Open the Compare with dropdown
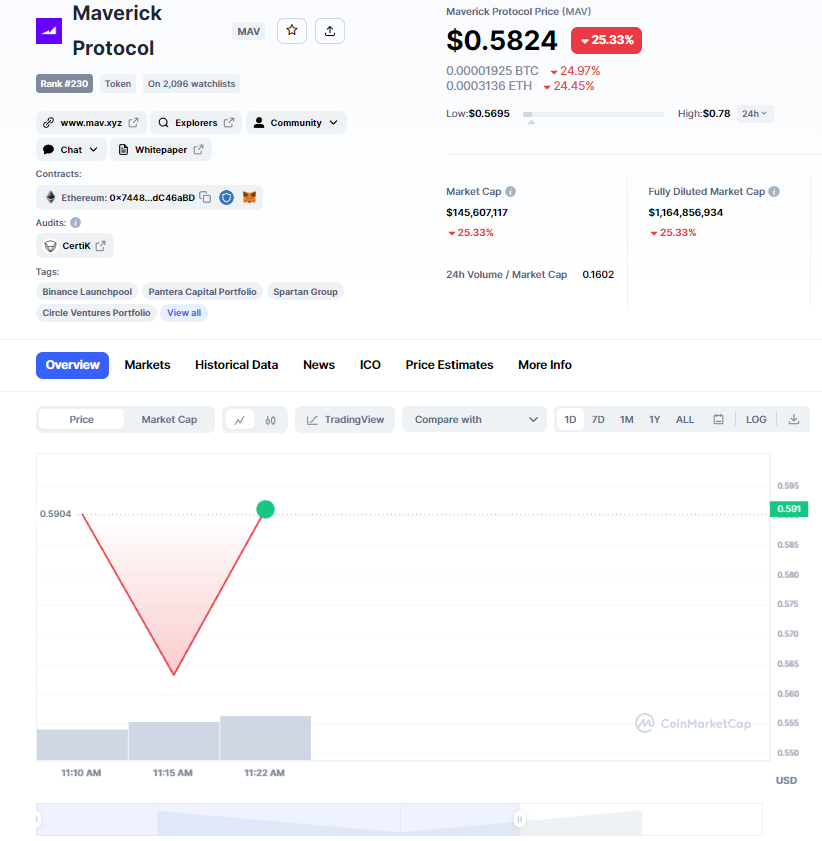This screenshot has width=822, height=841. click(475, 420)
